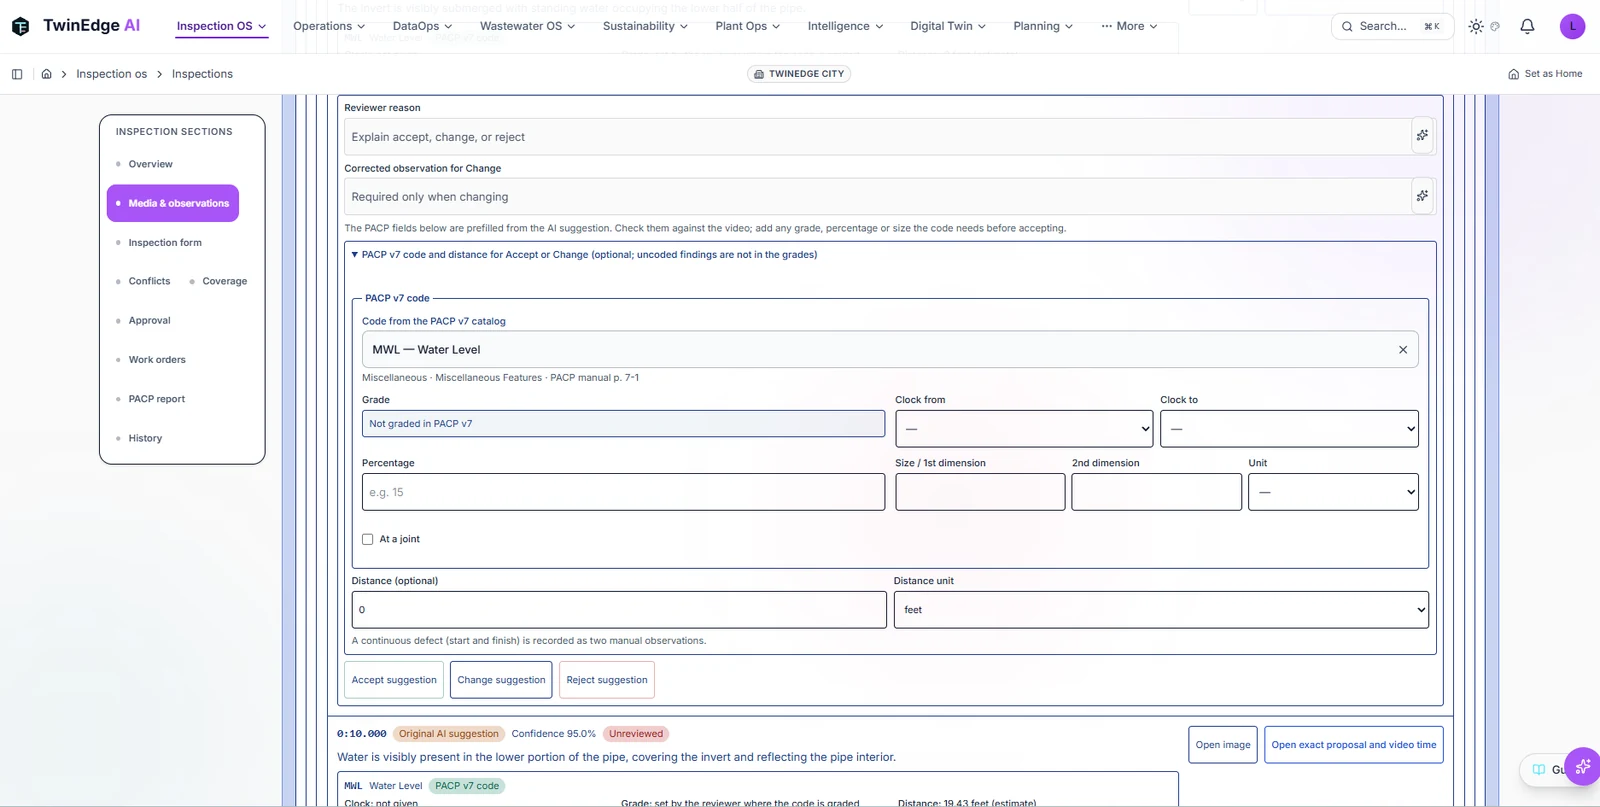Click the search magnifier icon
This screenshot has width=1600, height=807.
coord(1347,27)
